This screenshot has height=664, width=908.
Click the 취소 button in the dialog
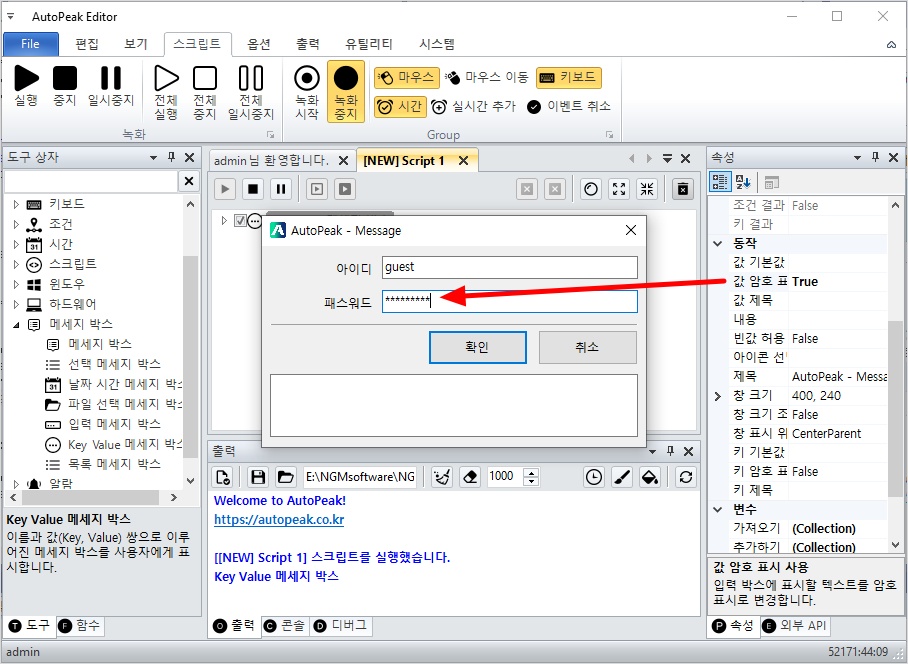tap(588, 347)
